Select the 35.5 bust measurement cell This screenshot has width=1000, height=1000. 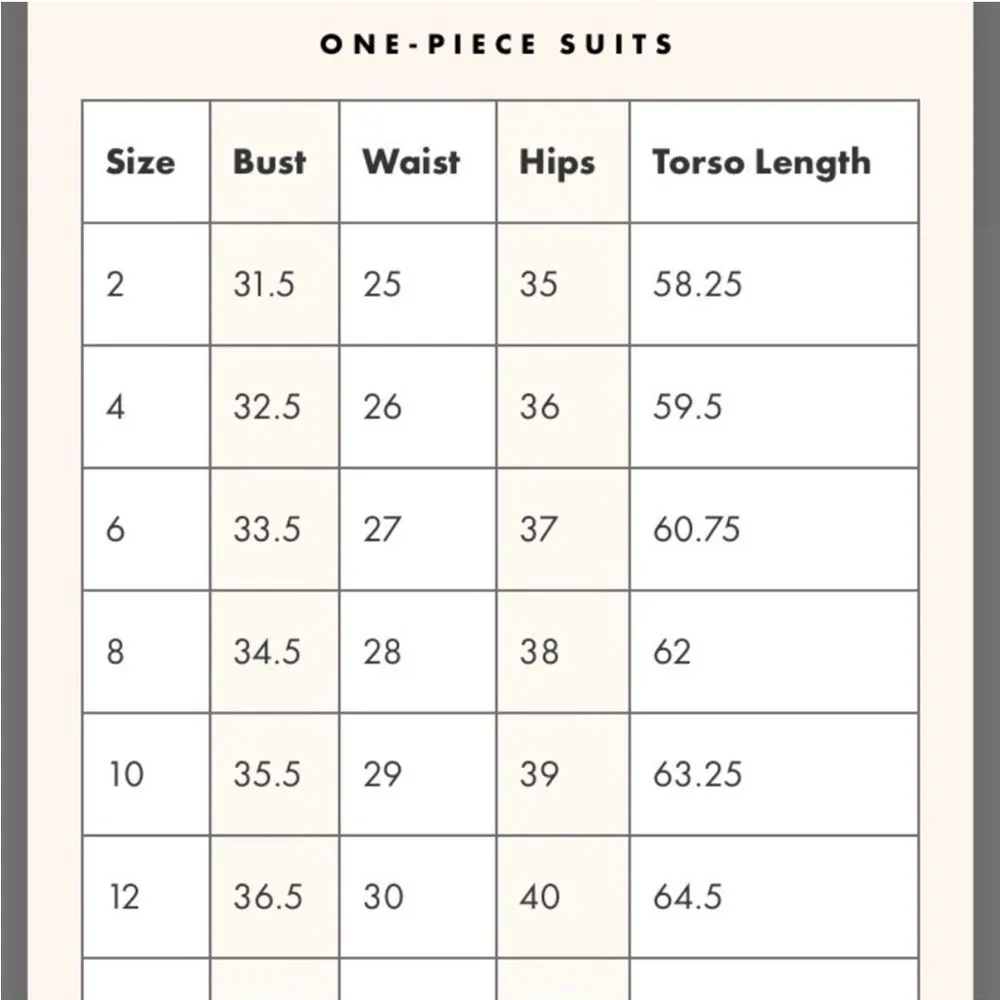[267, 774]
